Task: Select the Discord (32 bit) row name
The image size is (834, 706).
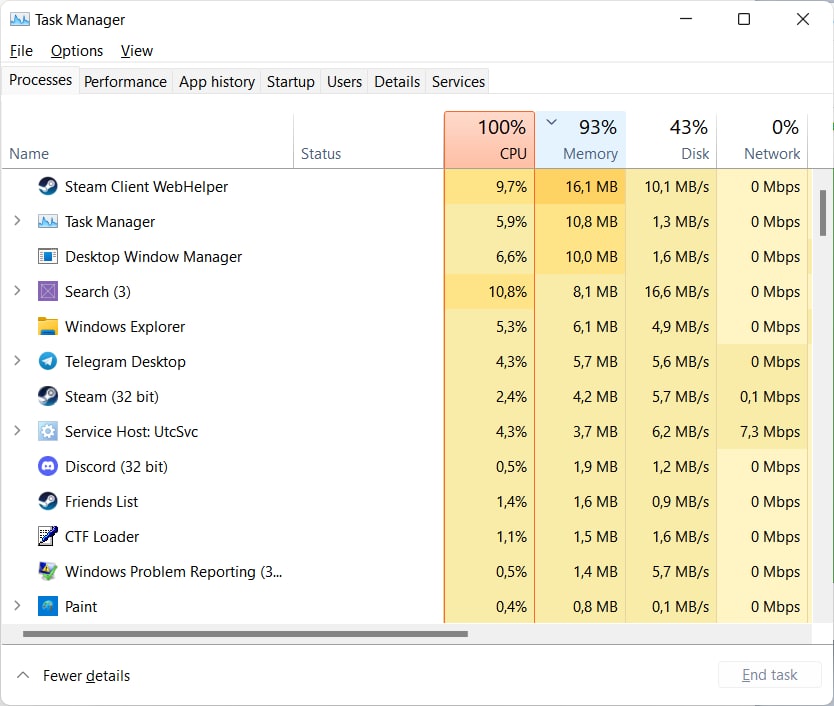Action: coord(116,467)
